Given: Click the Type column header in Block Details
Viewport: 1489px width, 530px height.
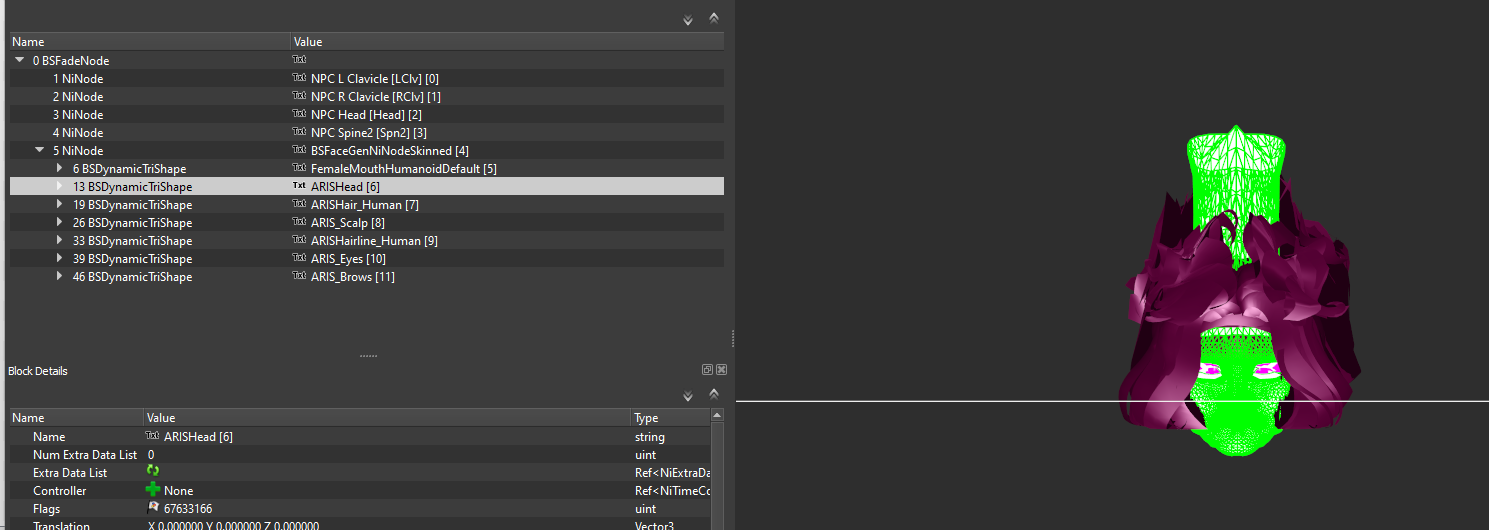Looking at the screenshot, I should [x=671, y=418].
